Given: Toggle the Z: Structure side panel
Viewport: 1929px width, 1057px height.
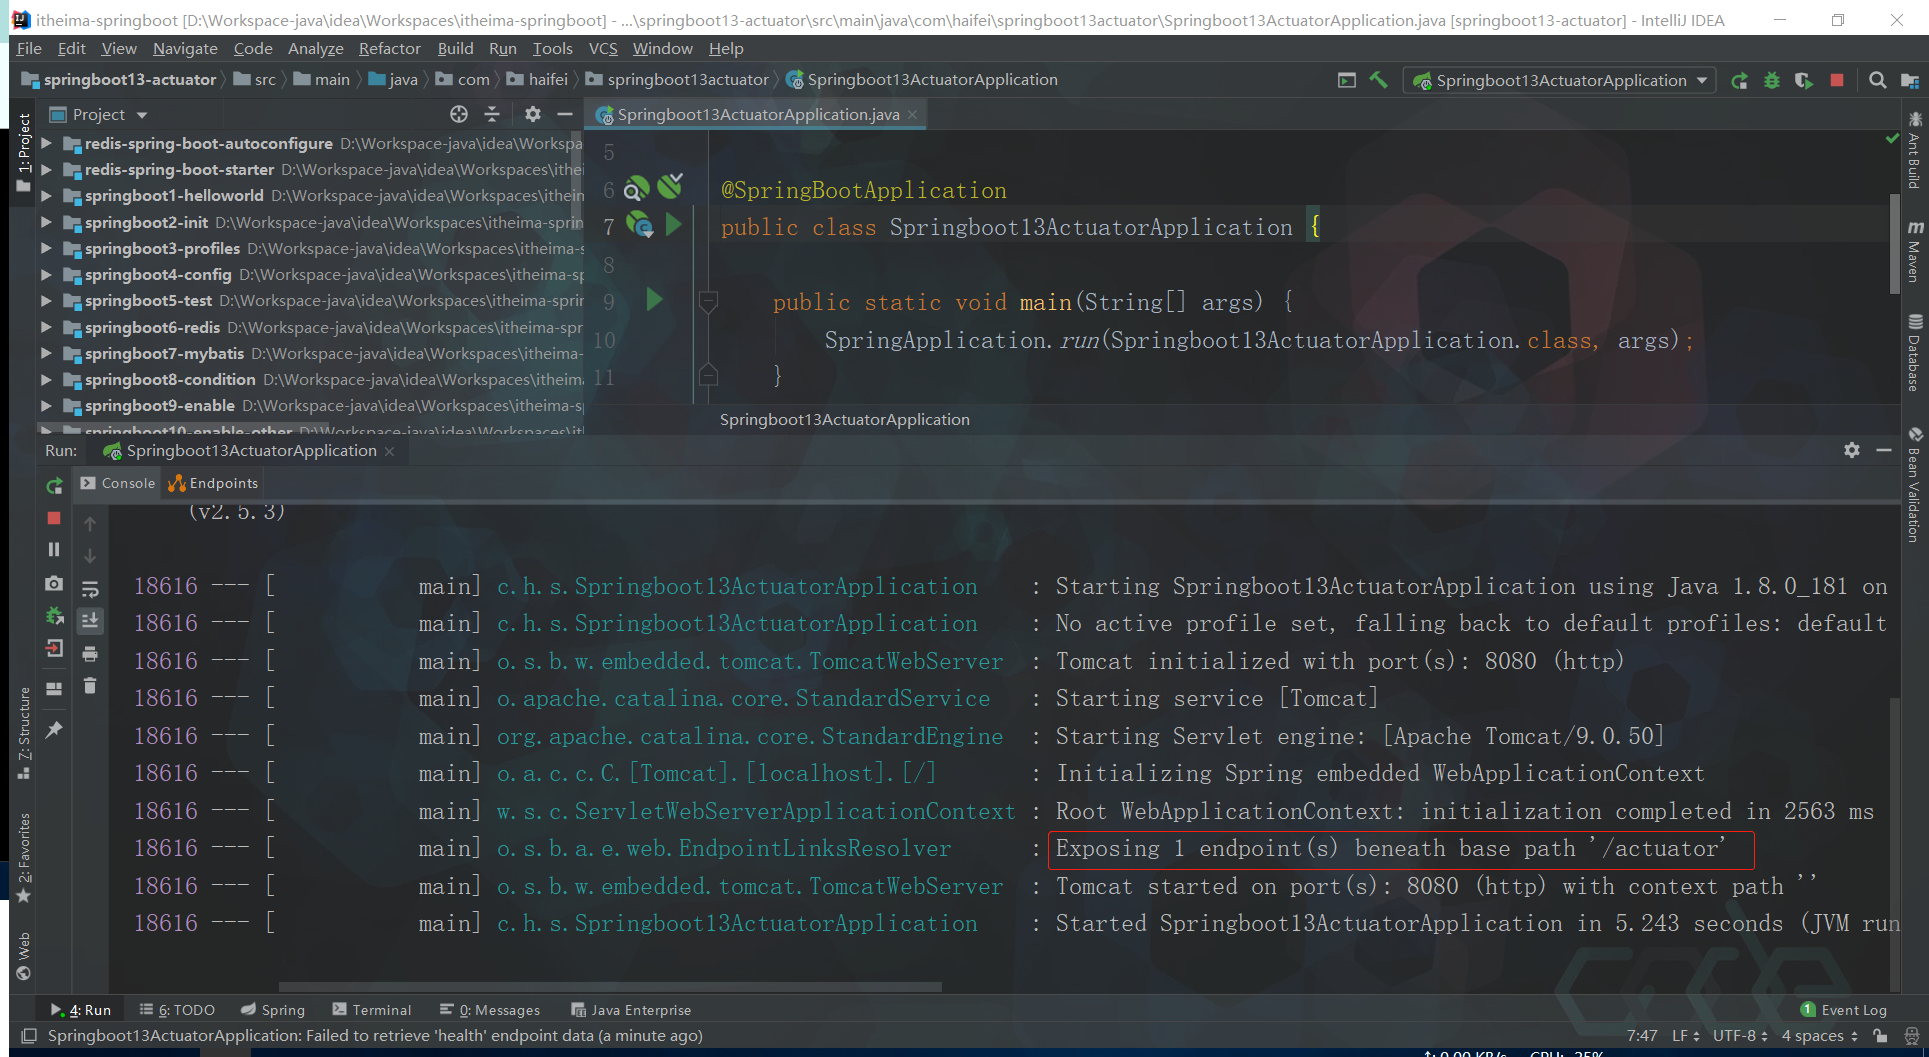Looking at the screenshot, I should (24, 732).
